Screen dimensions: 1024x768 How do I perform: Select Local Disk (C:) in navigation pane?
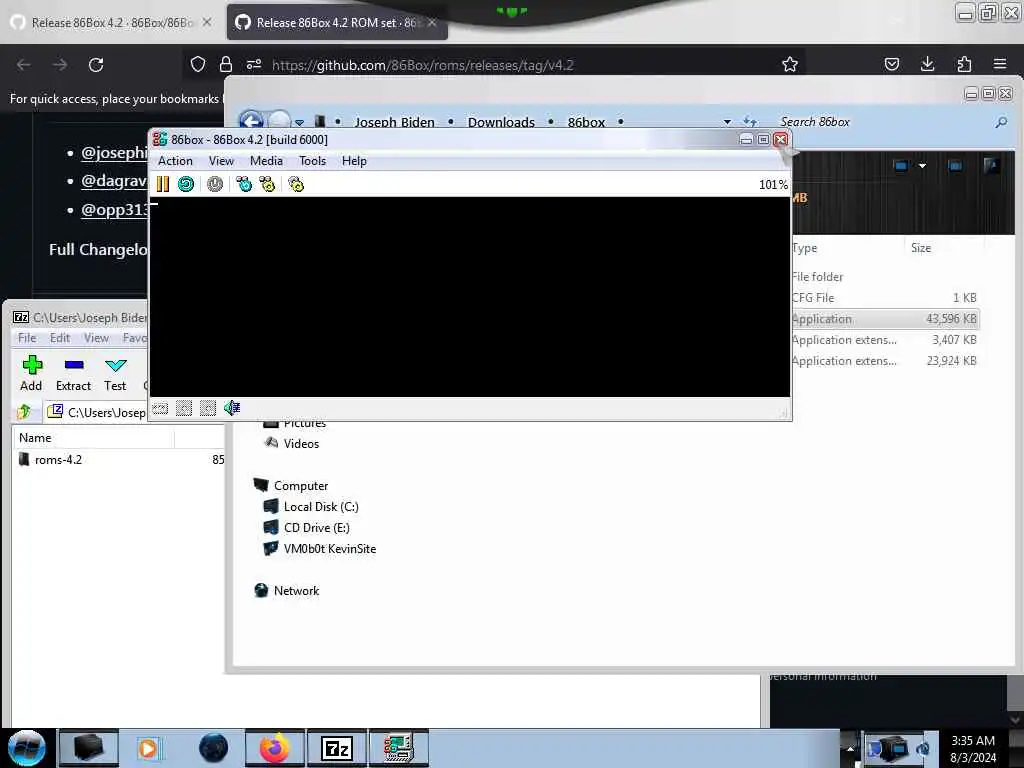(311, 507)
